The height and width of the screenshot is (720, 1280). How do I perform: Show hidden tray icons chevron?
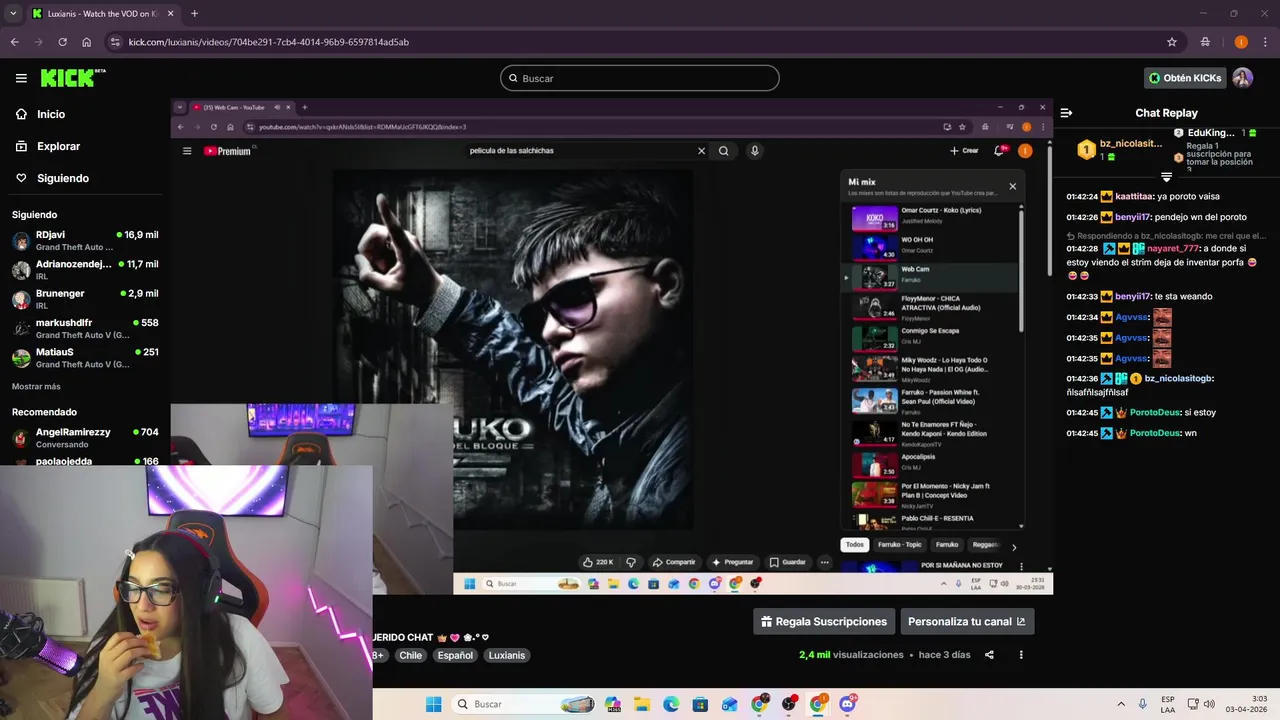coord(1121,704)
